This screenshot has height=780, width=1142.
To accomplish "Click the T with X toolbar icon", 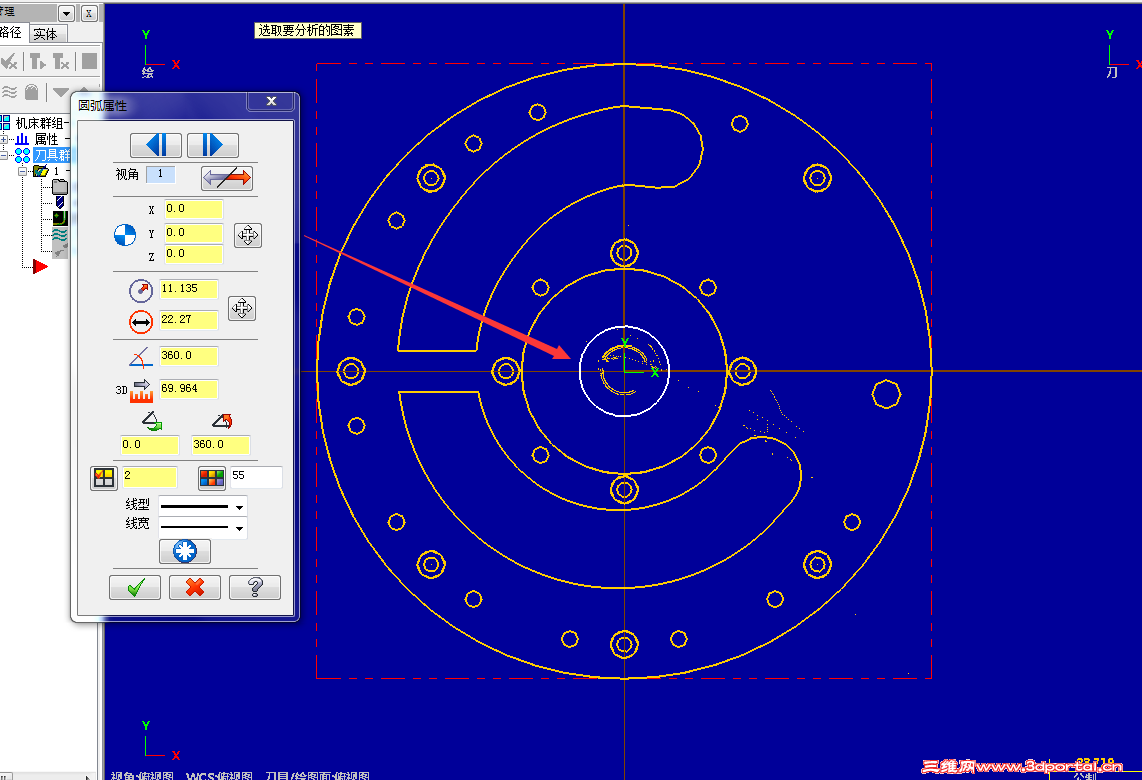I will pos(61,62).
